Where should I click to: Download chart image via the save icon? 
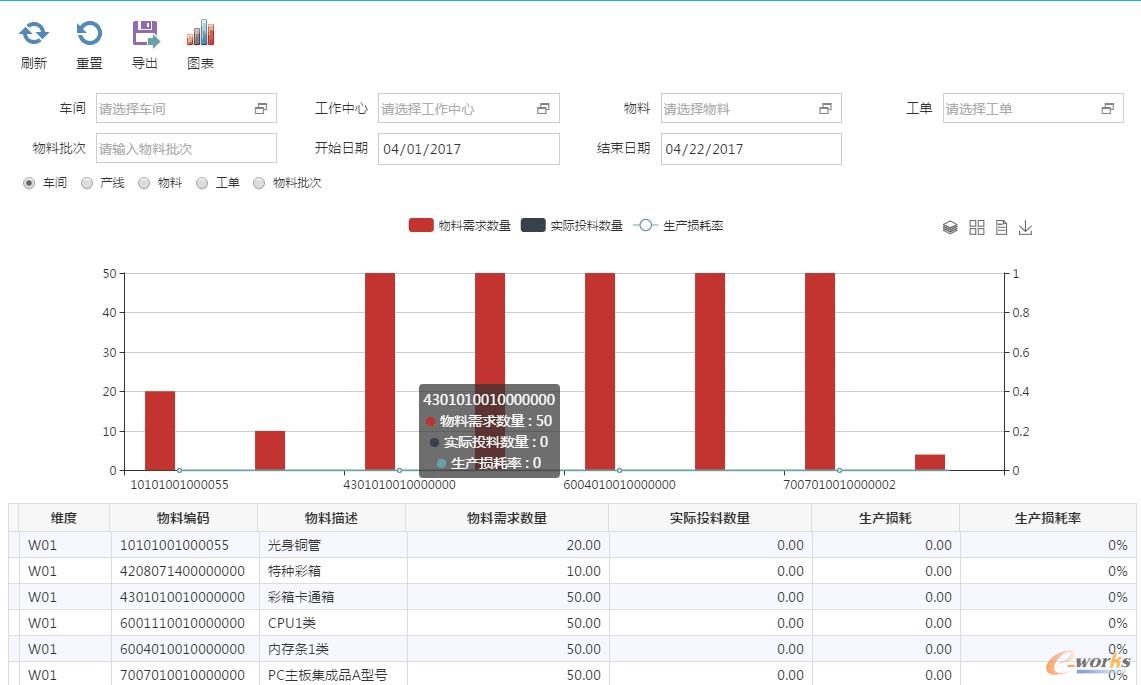coord(1025,228)
